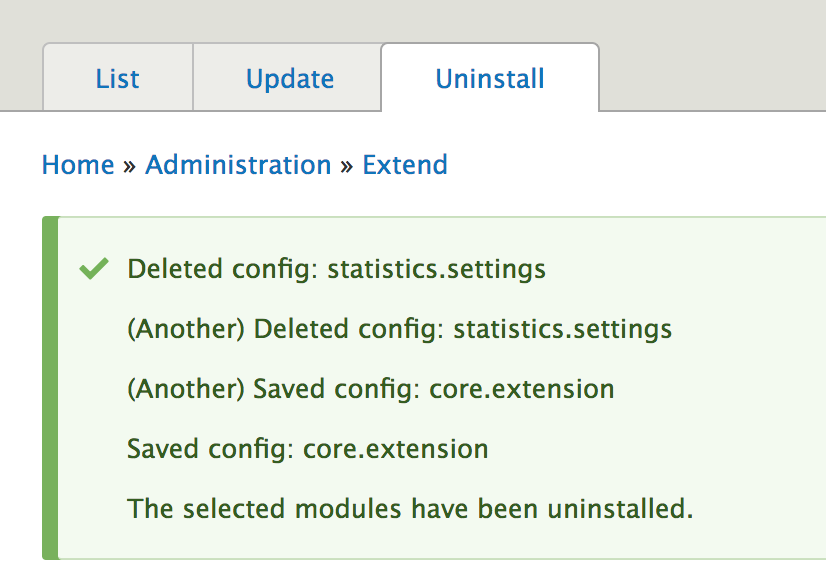
Task: Click the '(Another) Deleted config' message line
Action: (399, 329)
